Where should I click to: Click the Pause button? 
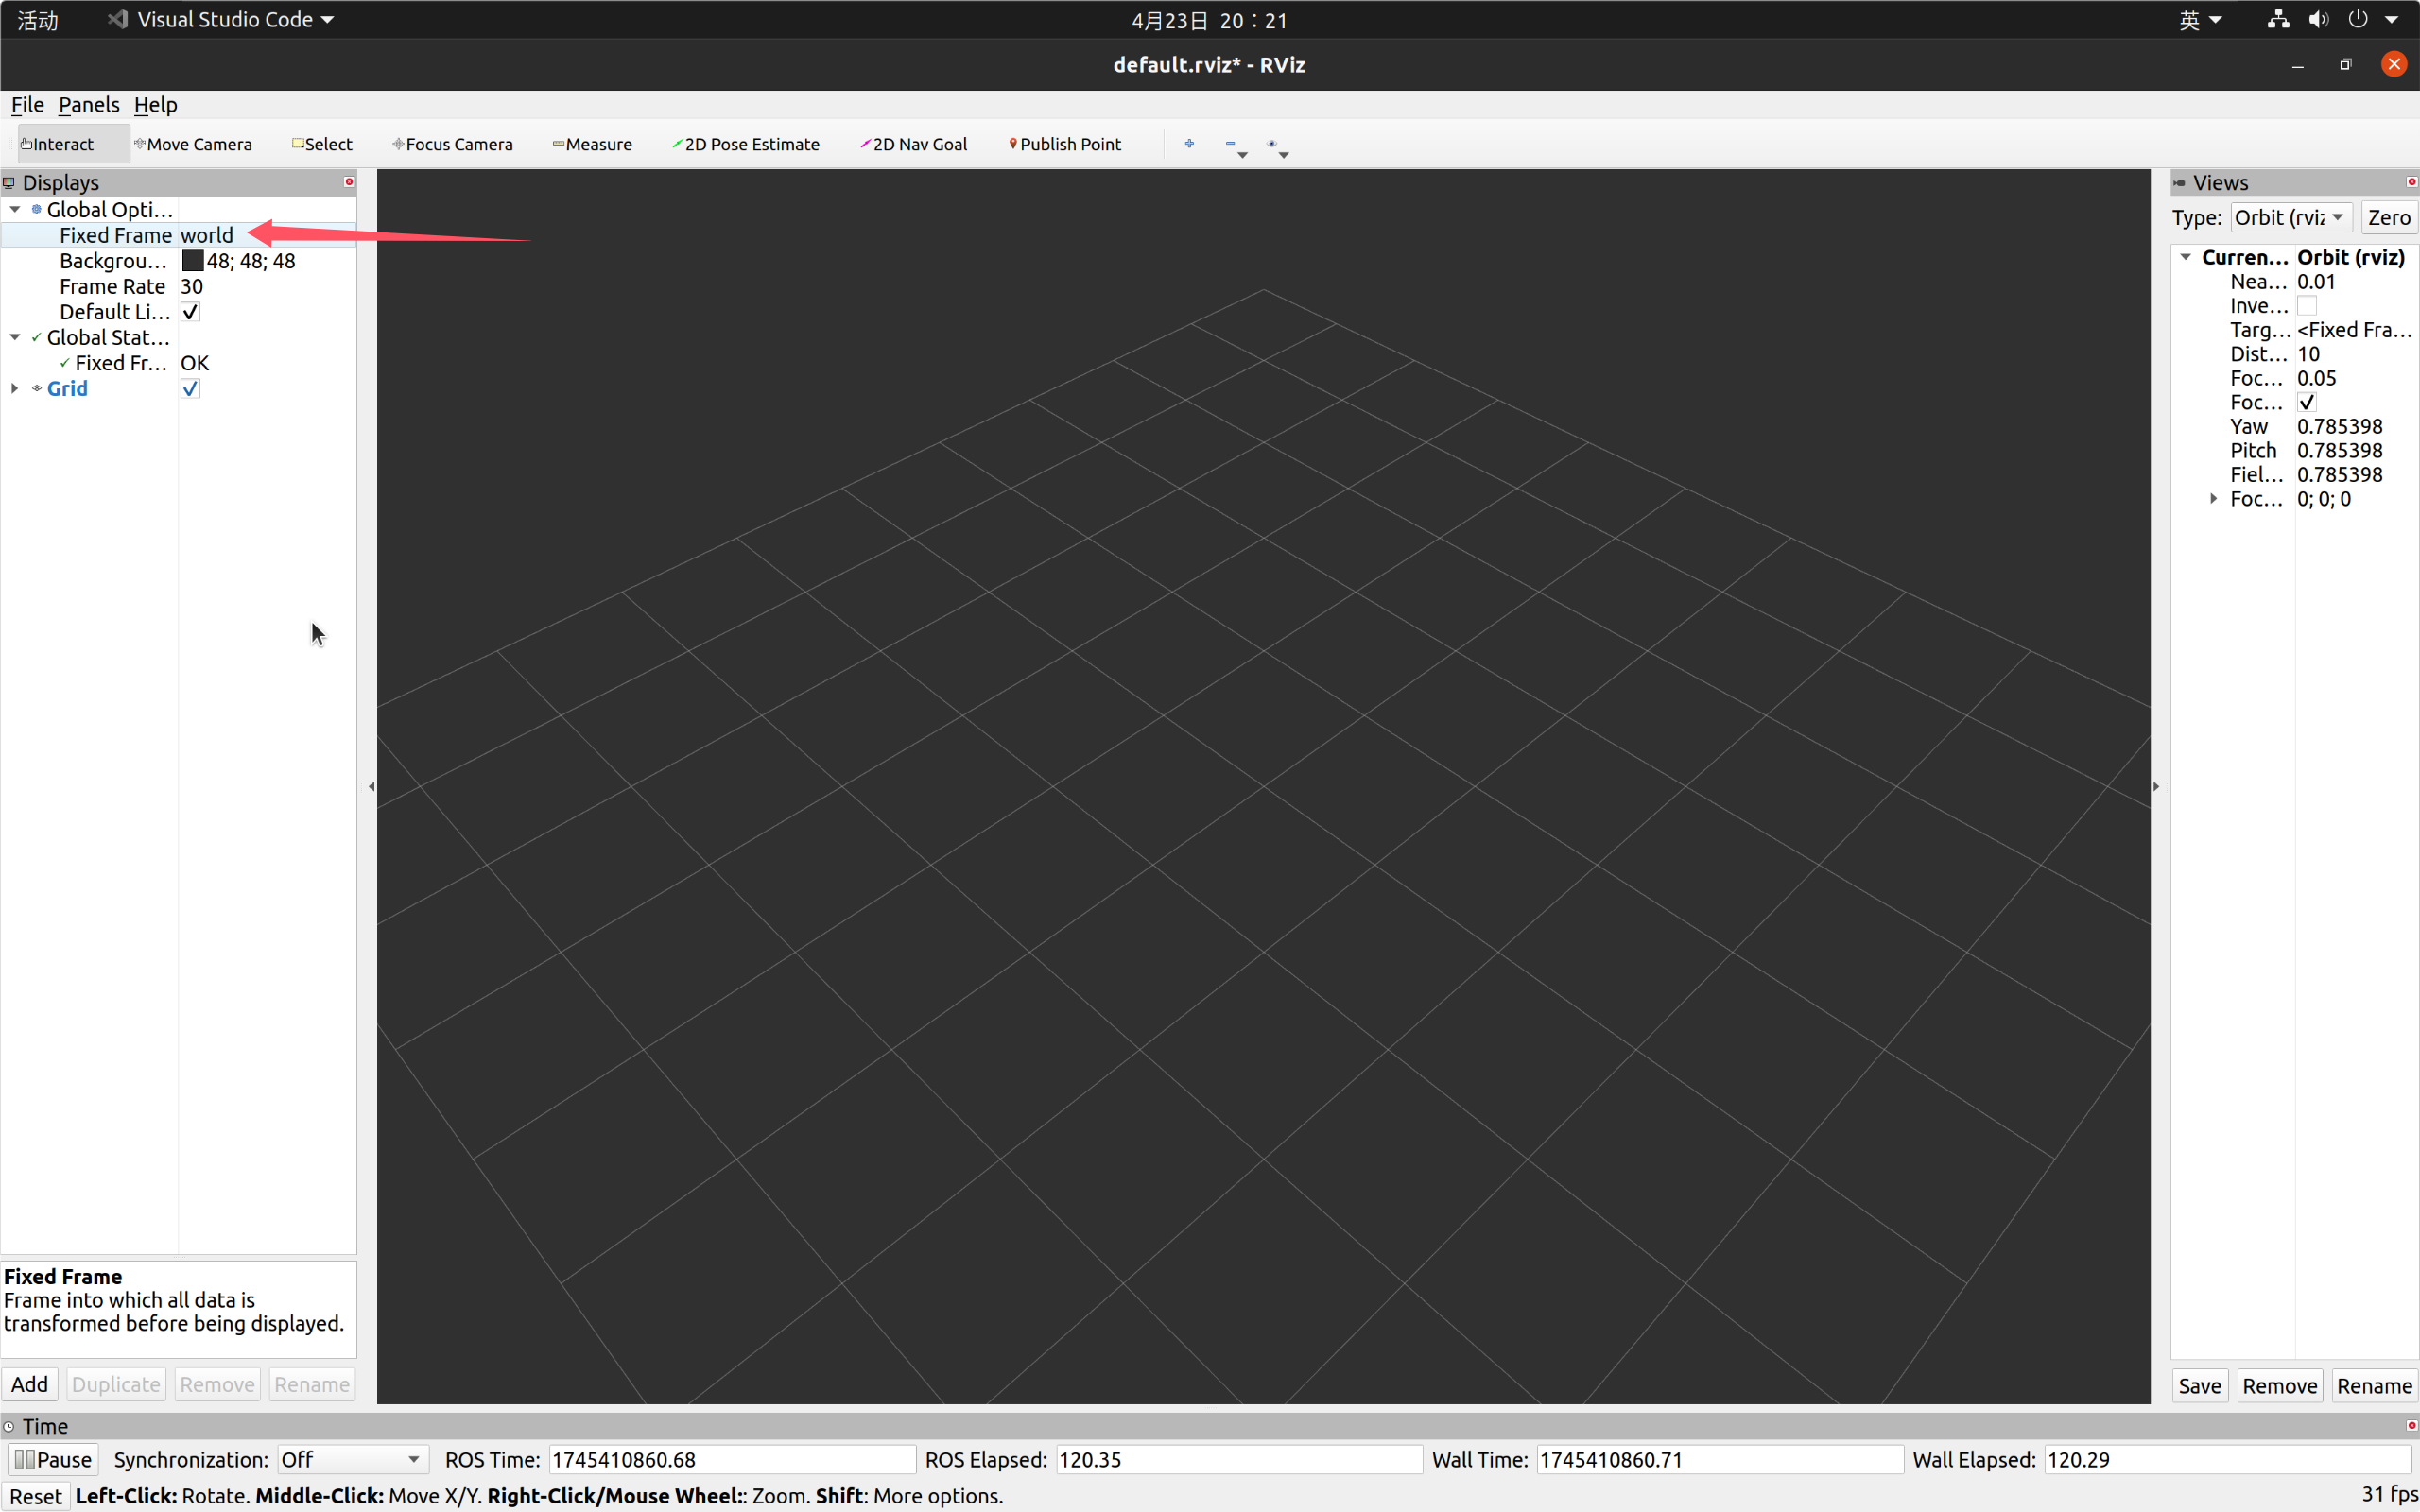53,1459
